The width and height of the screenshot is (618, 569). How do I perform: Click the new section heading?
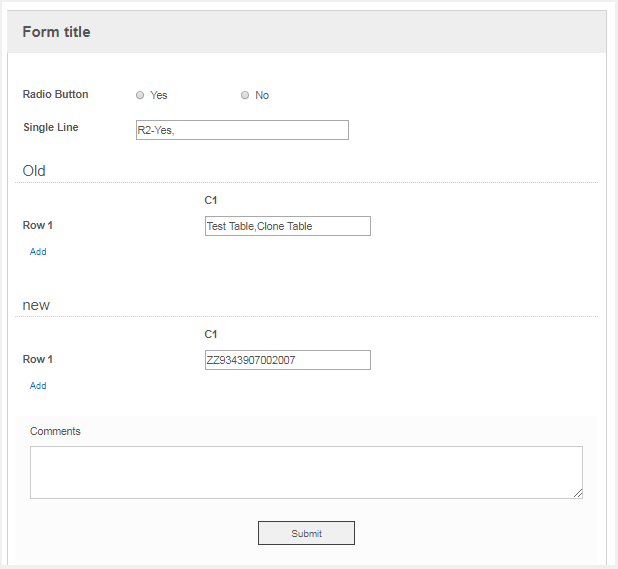pyautogui.click(x=36, y=305)
